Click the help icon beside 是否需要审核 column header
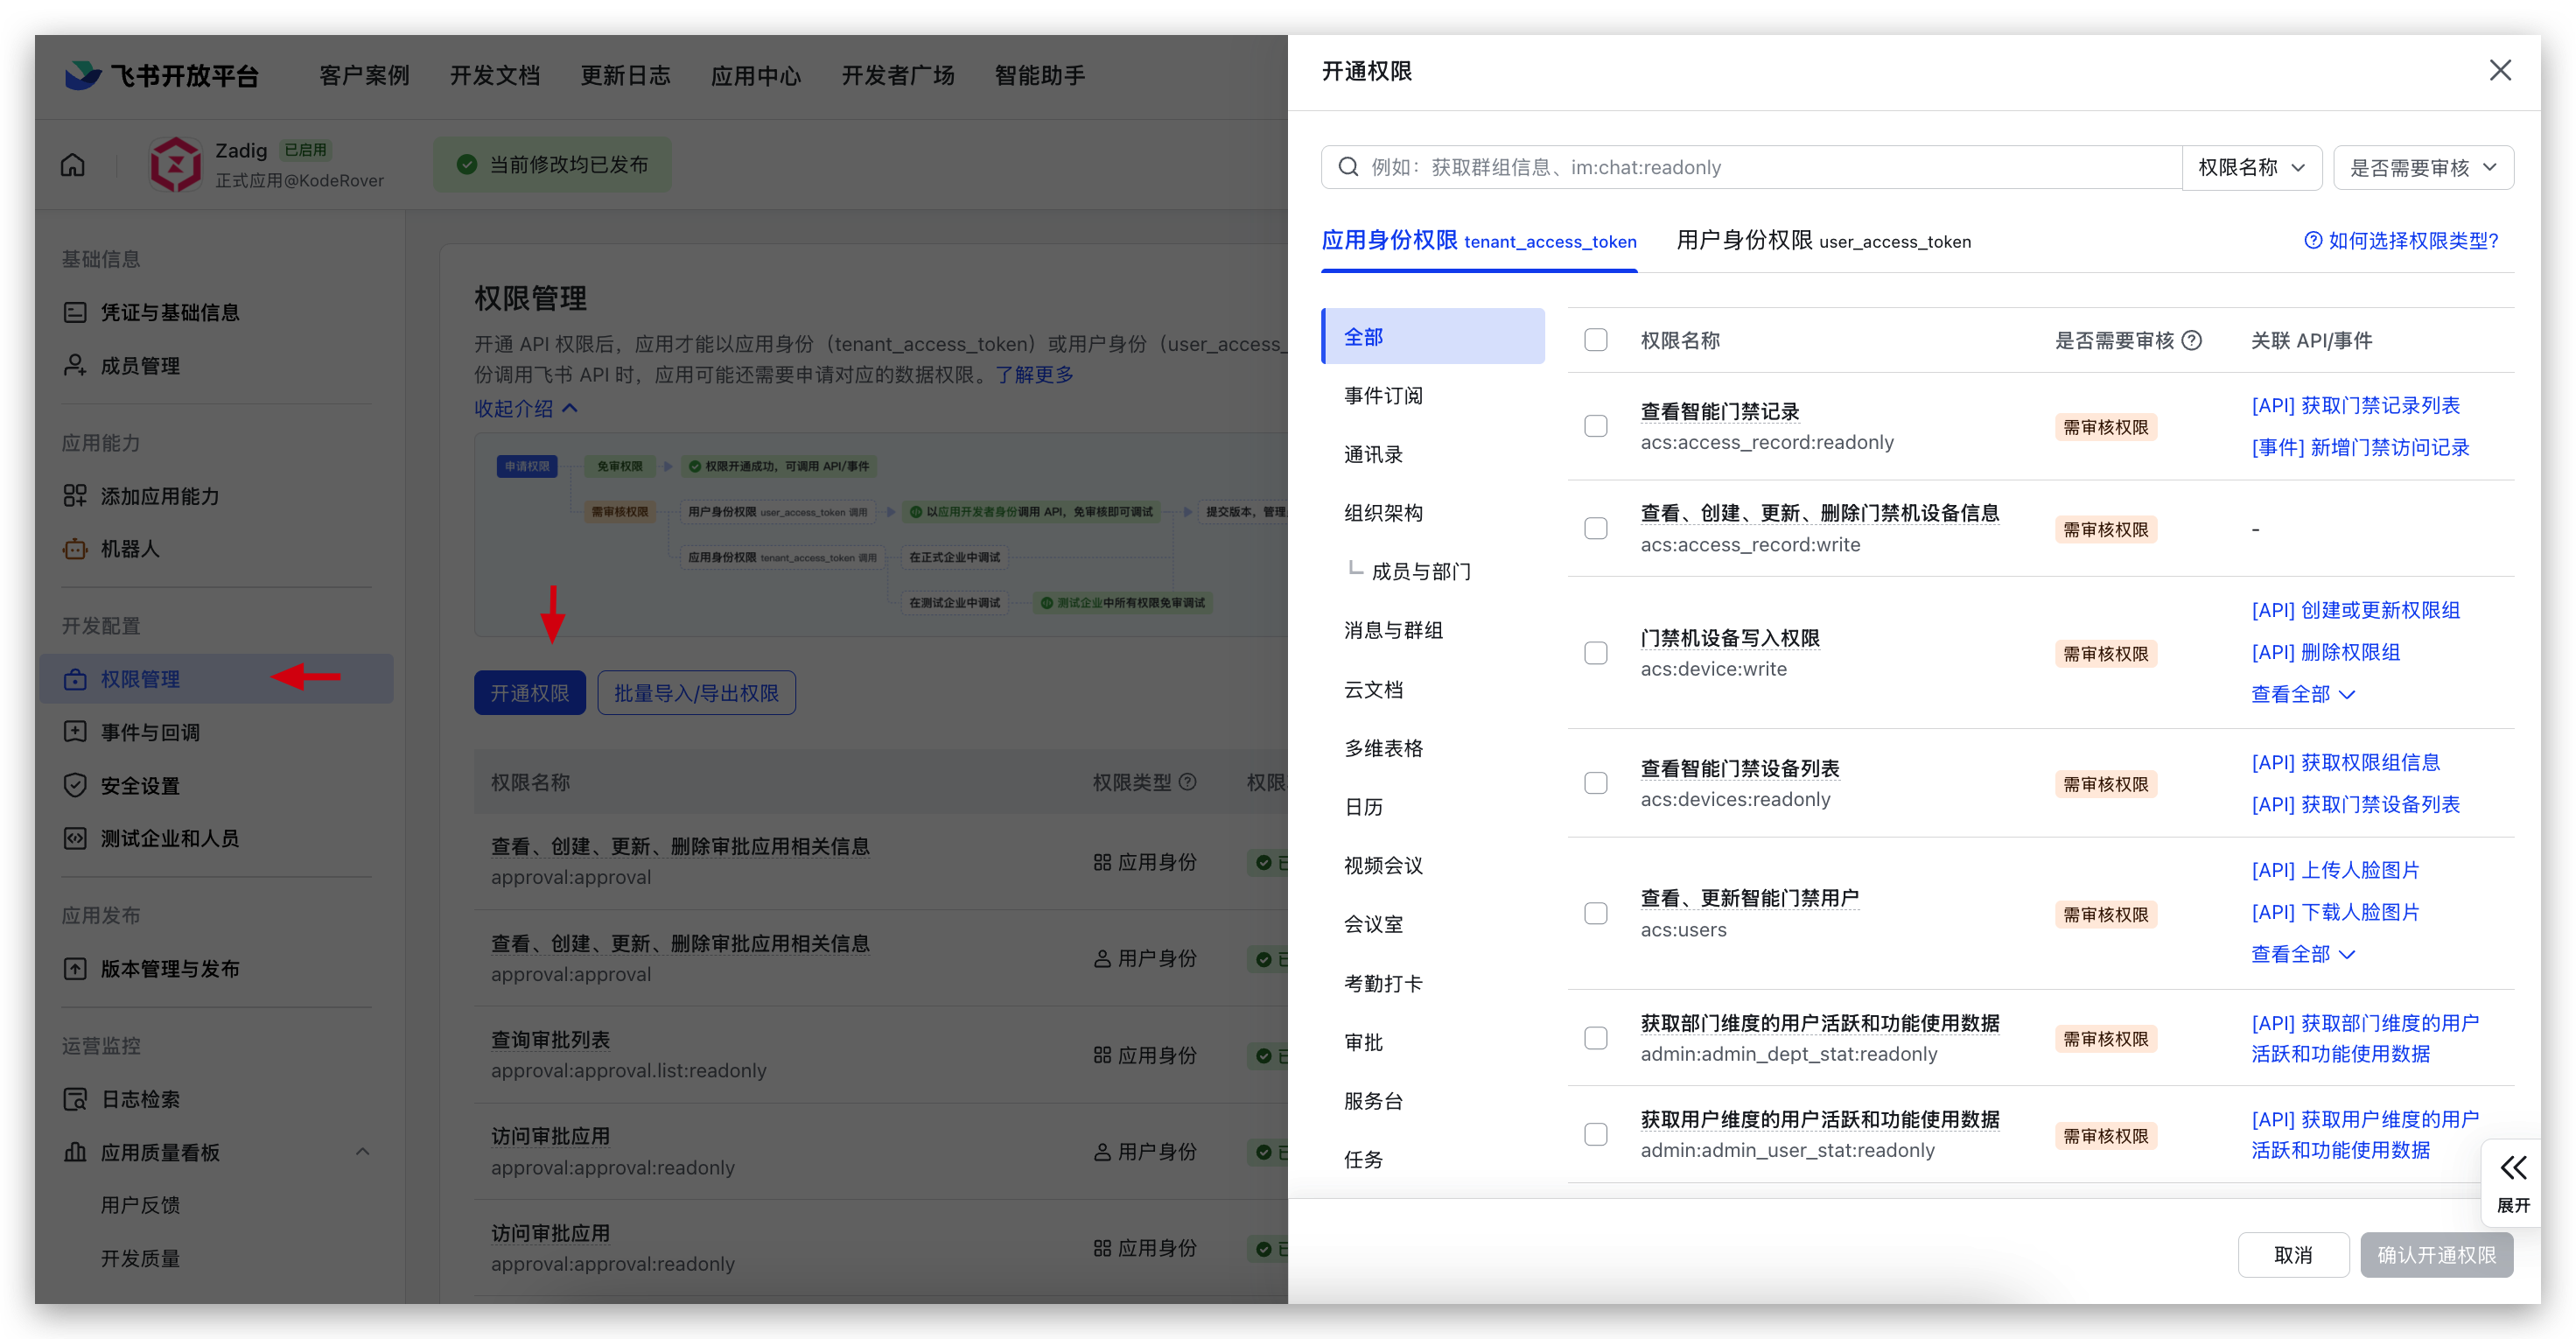This screenshot has width=2576, height=1339. (x=2192, y=340)
